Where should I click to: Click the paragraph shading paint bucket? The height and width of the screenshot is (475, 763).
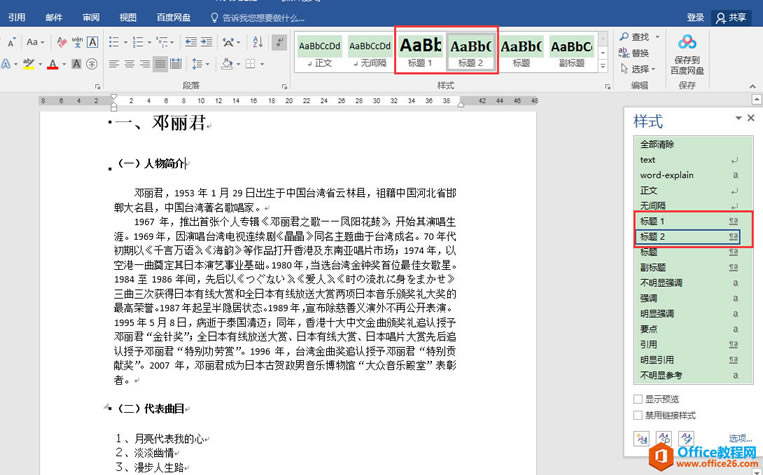[227, 64]
